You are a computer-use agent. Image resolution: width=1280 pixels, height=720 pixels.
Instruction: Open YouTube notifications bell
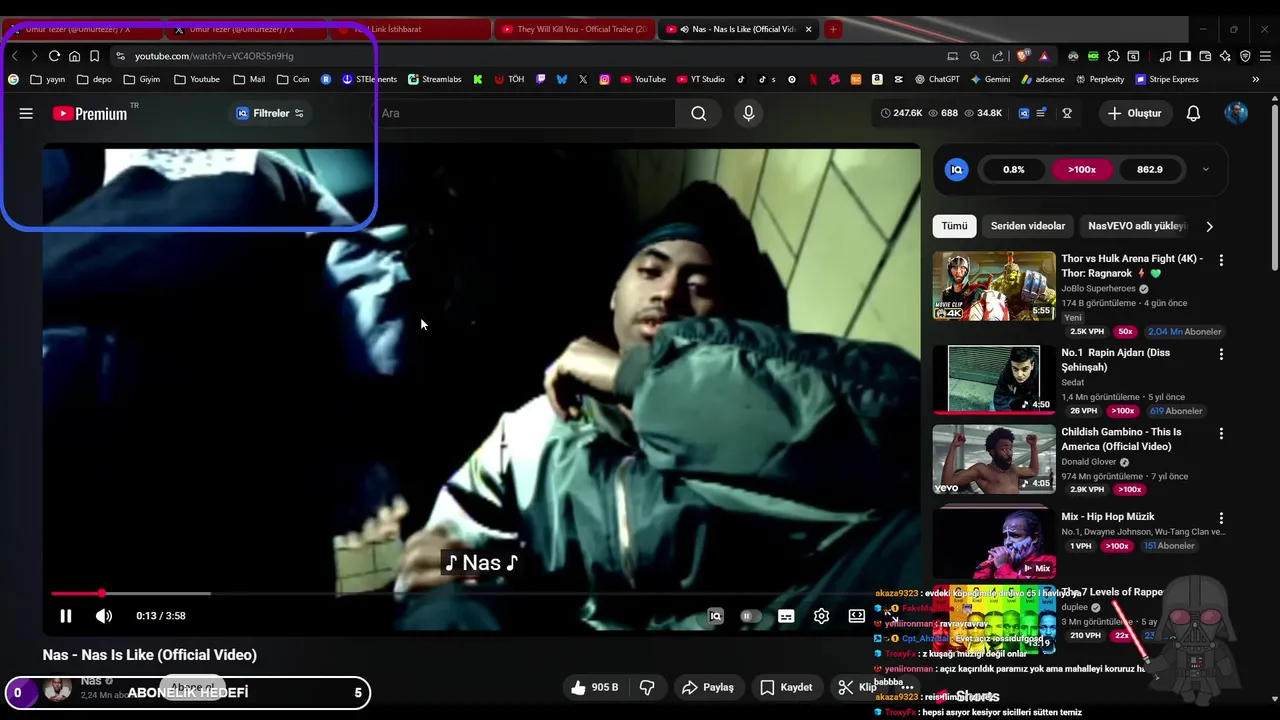coord(1193,113)
